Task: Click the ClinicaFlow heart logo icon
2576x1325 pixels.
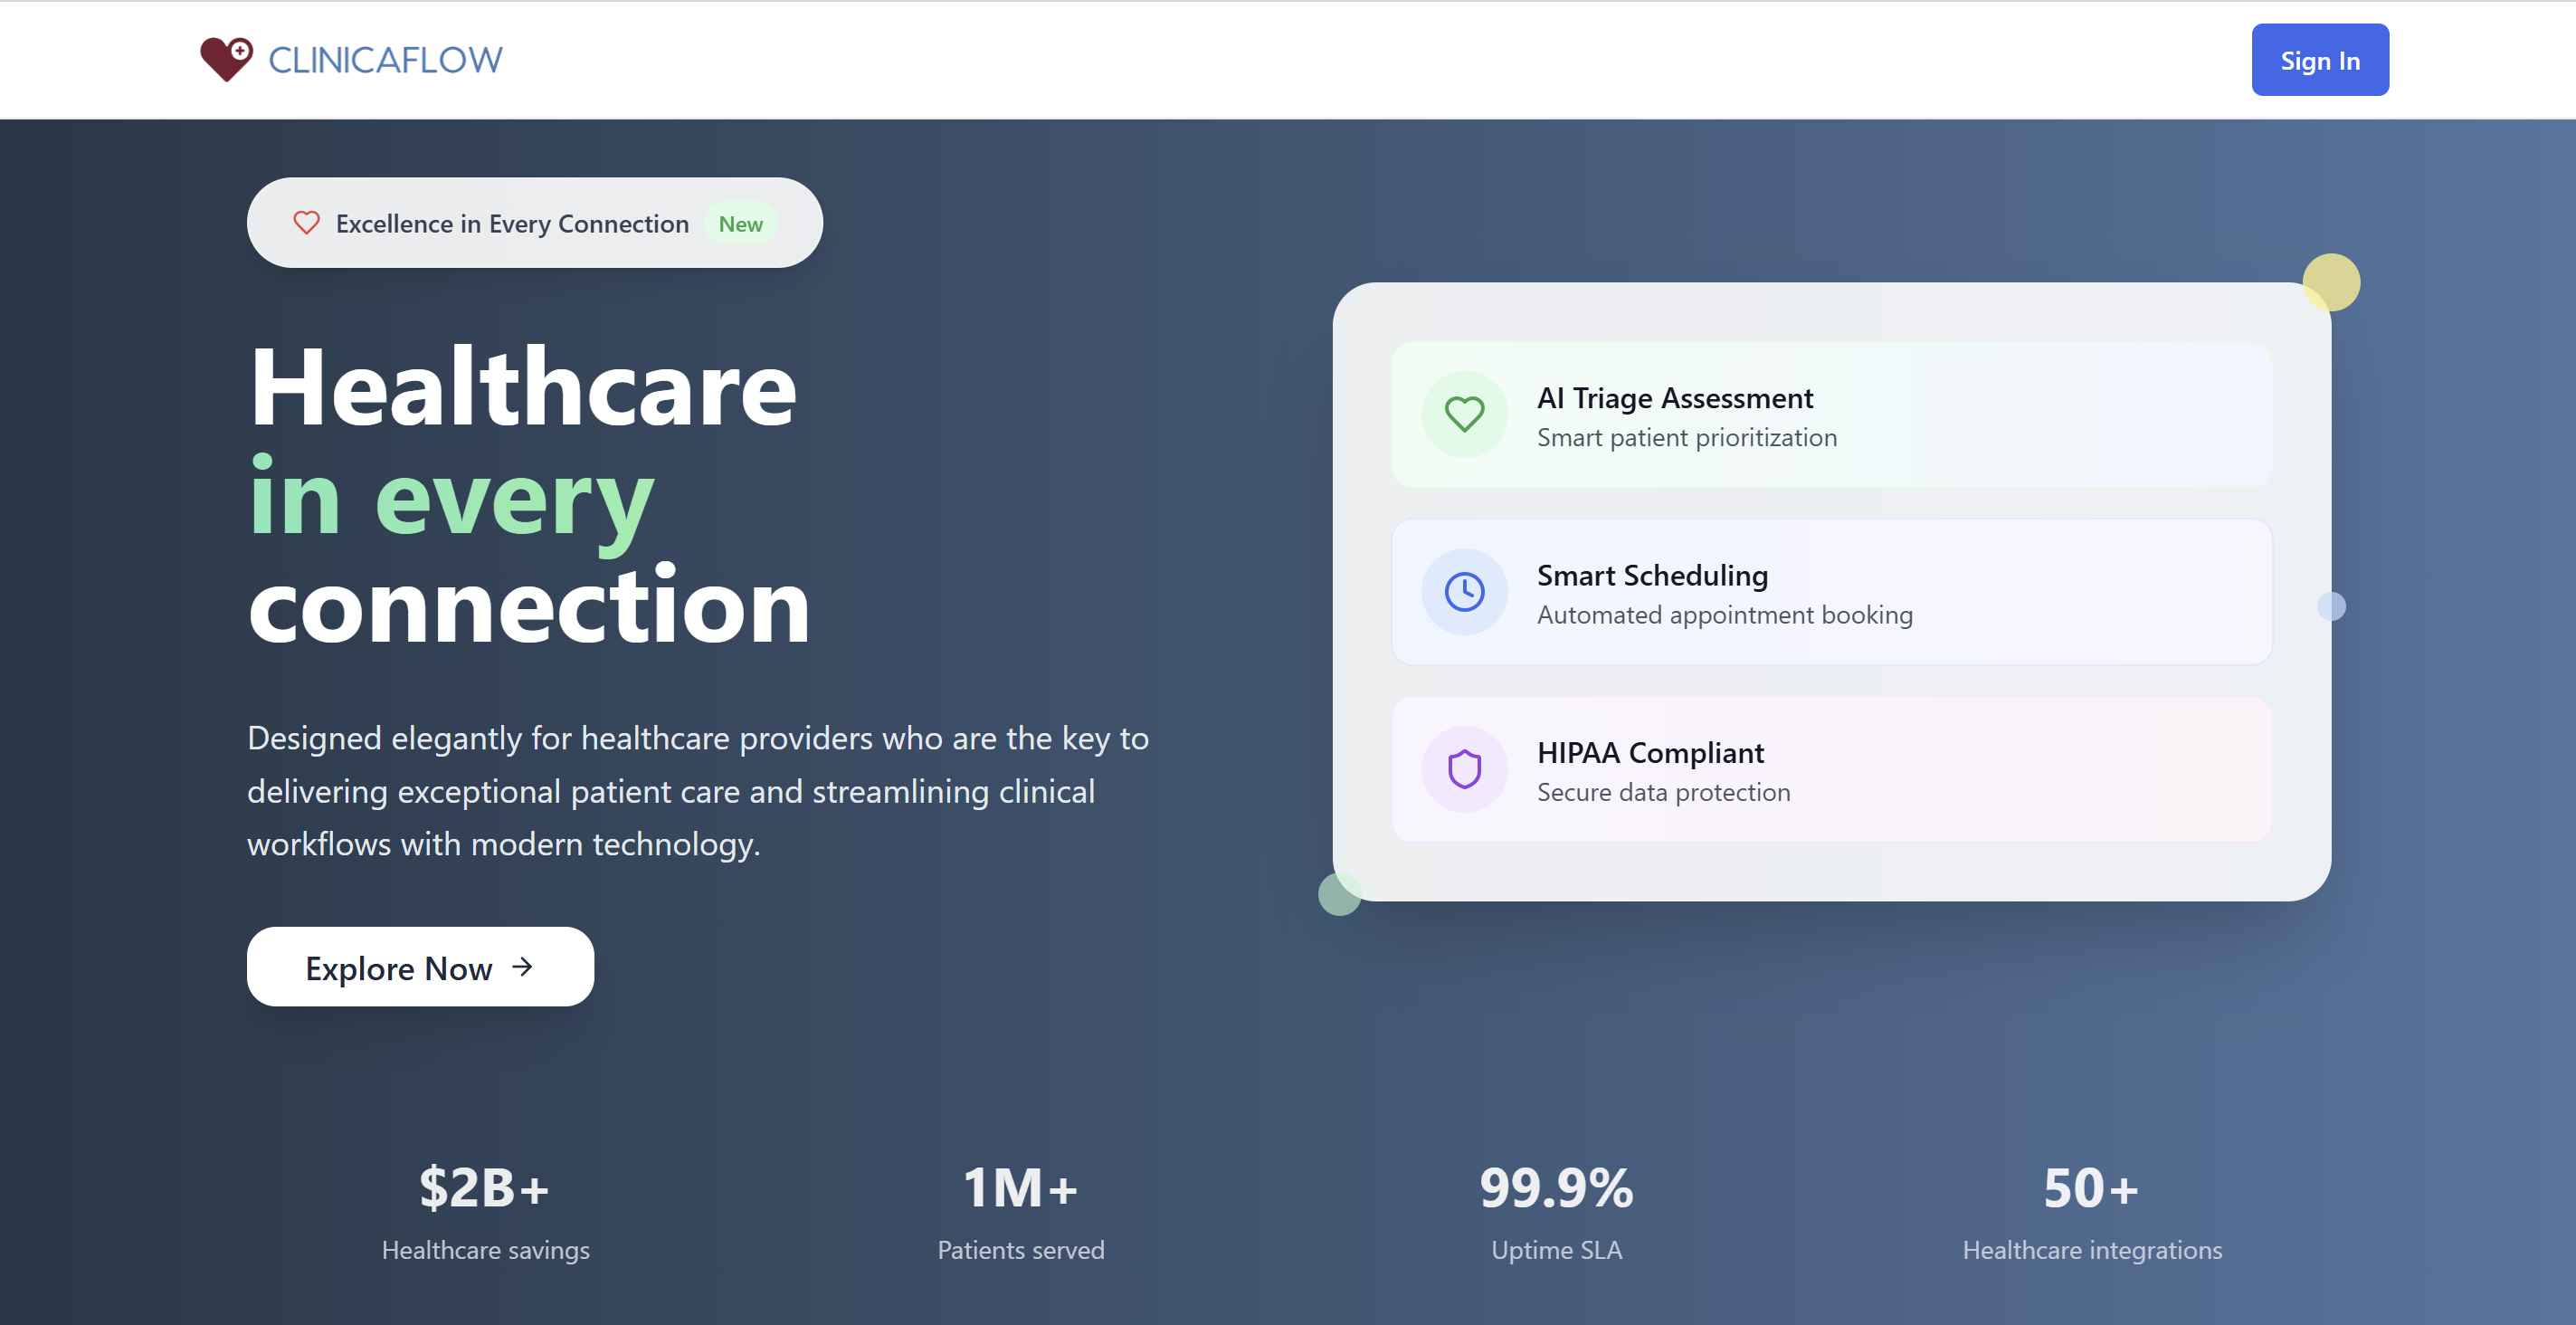Action: pyautogui.click(x=227, y=59)
